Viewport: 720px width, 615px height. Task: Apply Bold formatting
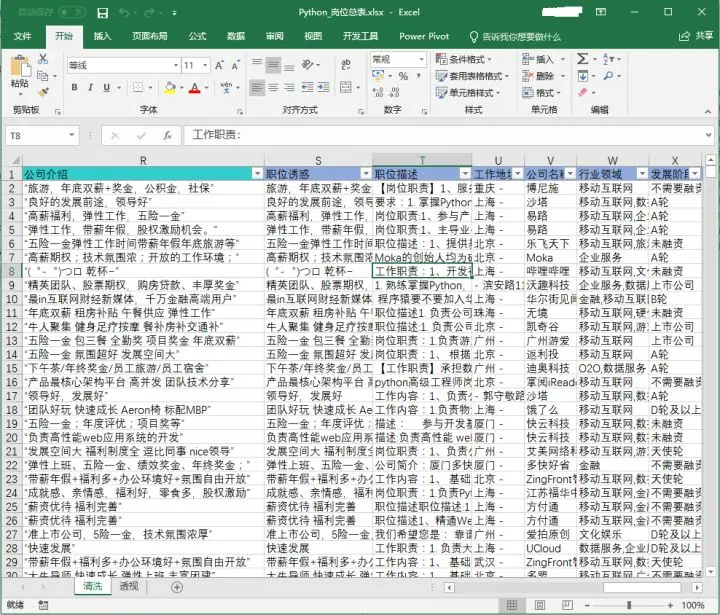point(74,87)
